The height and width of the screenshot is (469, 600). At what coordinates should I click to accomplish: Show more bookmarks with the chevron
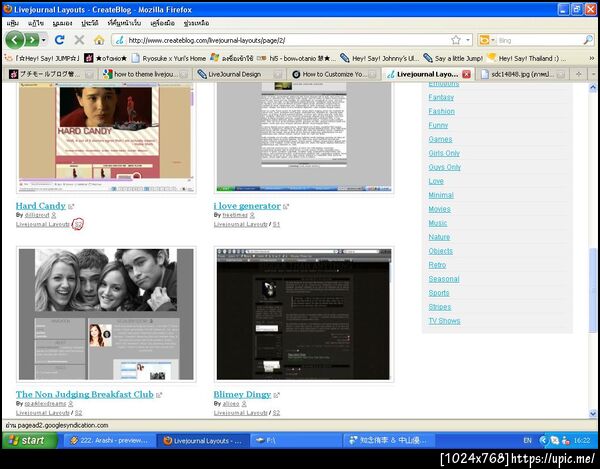(x=592, y=58)
